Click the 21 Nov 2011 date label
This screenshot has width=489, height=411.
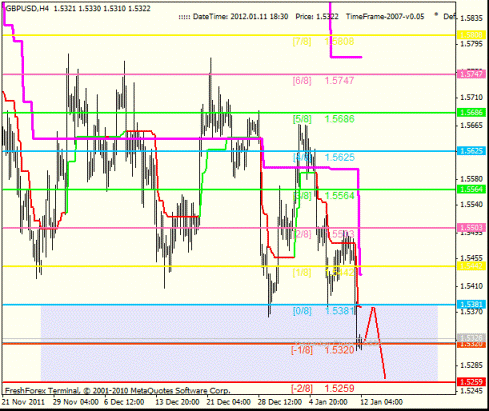coord(23,402)
